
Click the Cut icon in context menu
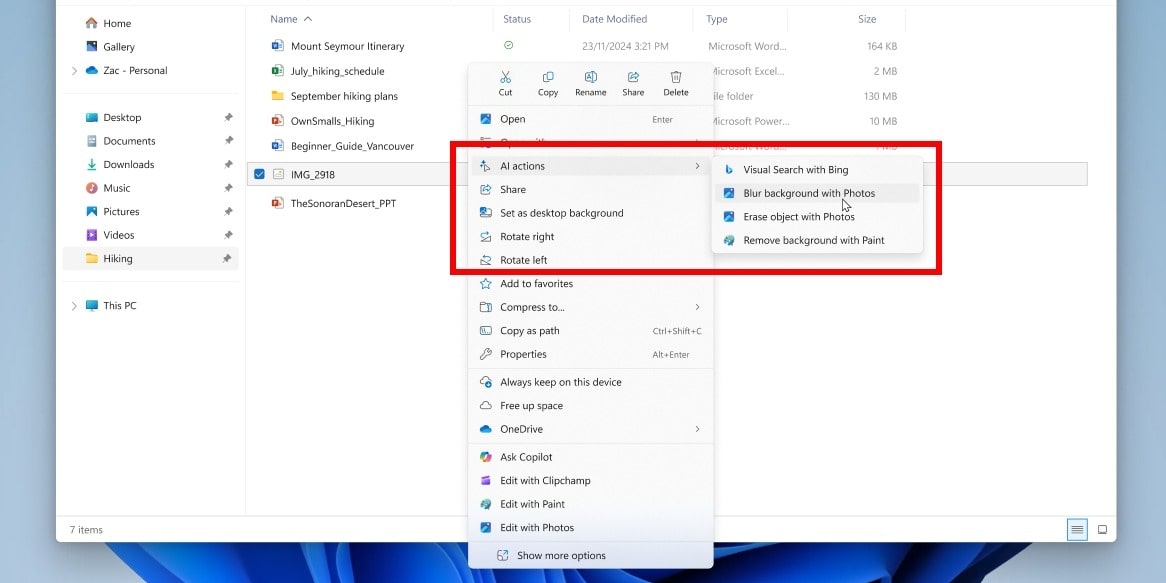click(x=505, y=78)
